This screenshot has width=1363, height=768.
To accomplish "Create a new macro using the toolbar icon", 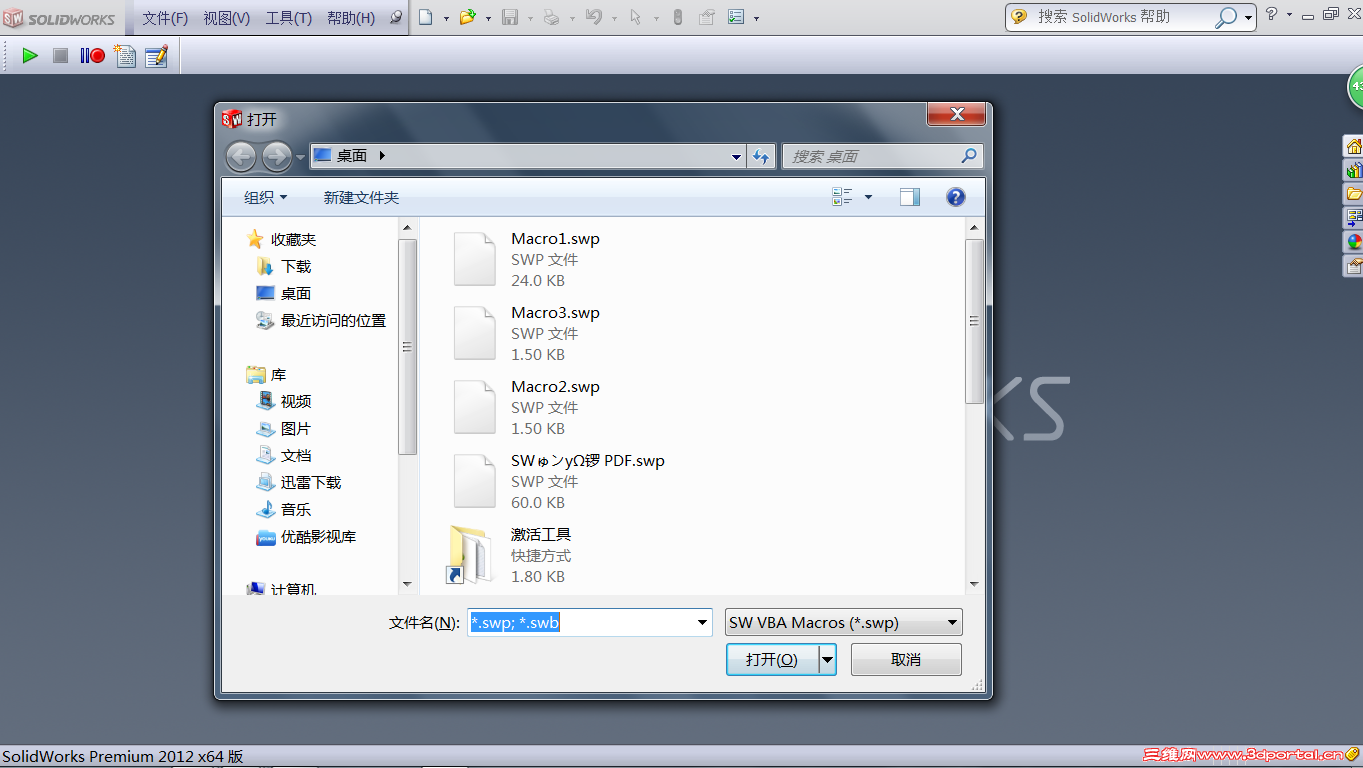I will pos(124,56).
